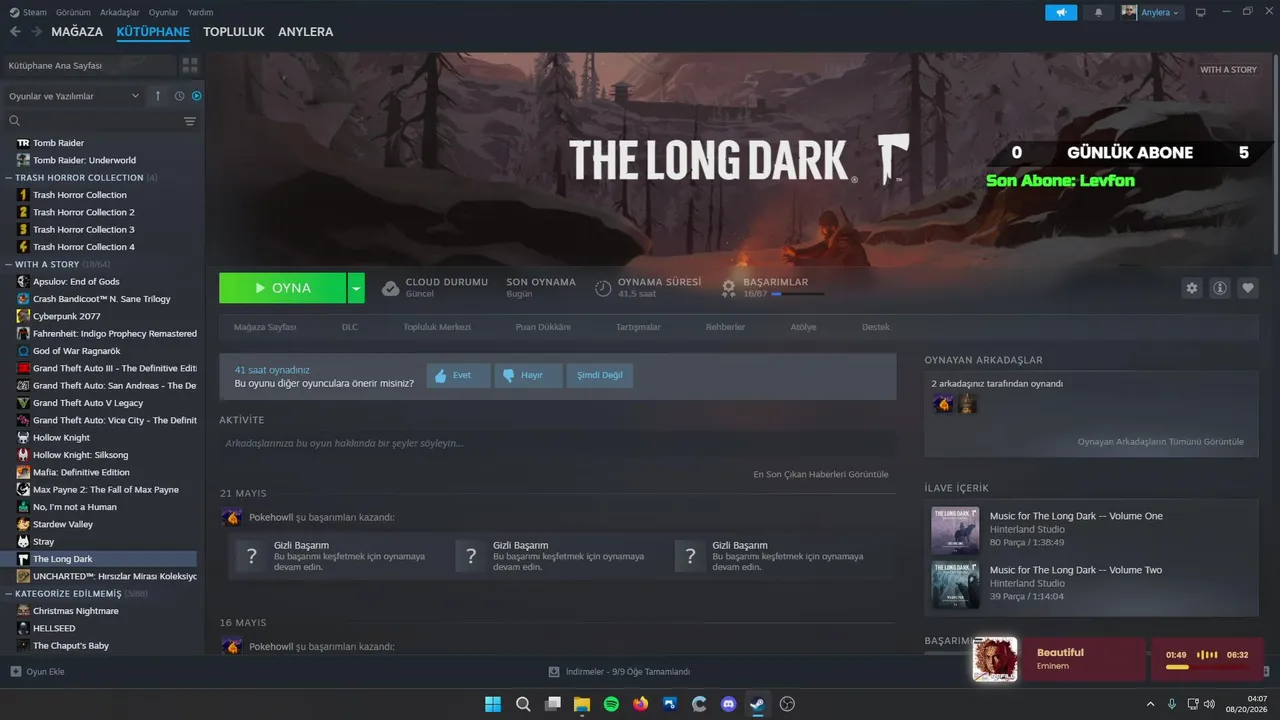Switch to the MAĞAZA tab

(77, 32)
